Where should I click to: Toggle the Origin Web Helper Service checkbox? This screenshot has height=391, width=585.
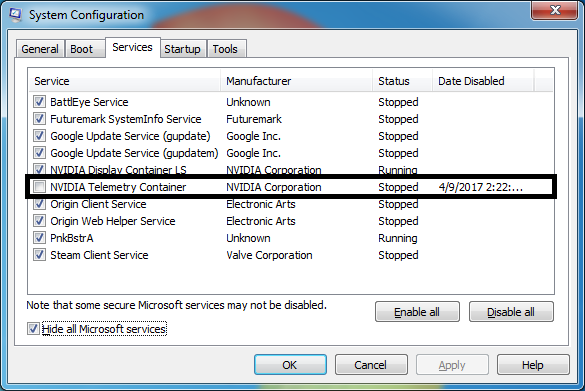pos(39,221)
